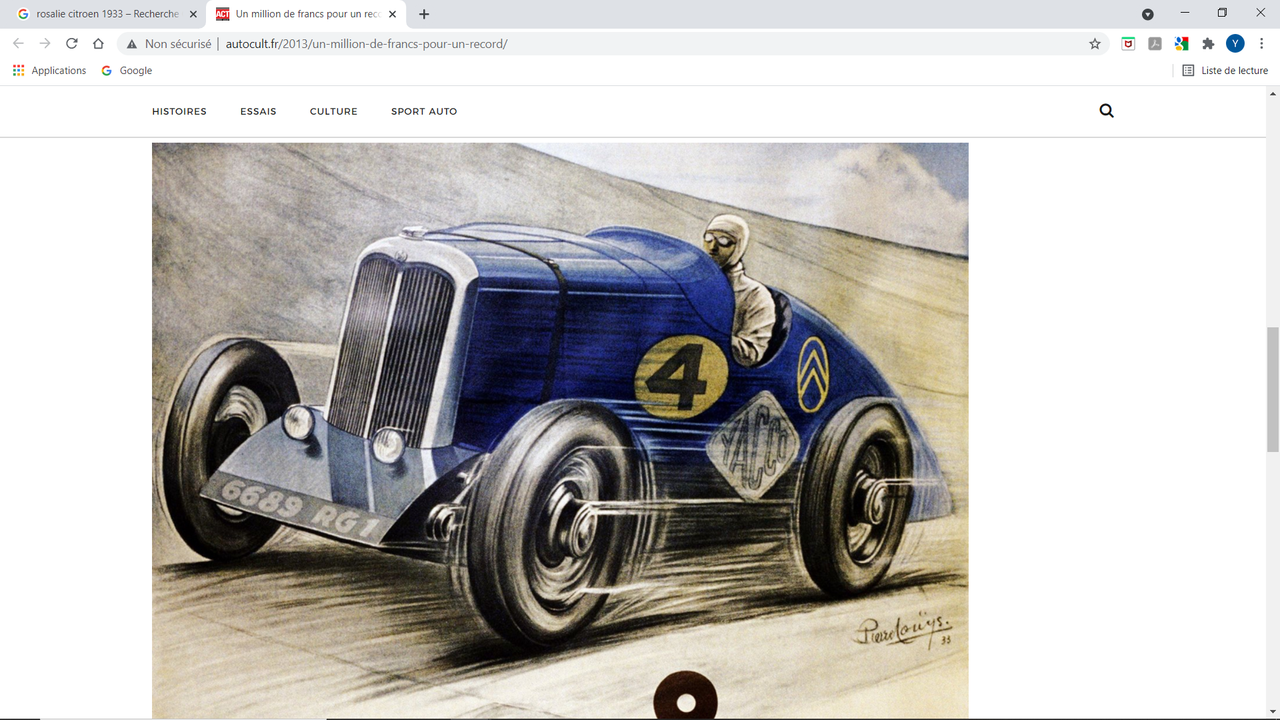Select the 'Un million de francs' tab
The width and height of the screenshot is (1280, 720).
pyautogui.click(x=305, y=14)
